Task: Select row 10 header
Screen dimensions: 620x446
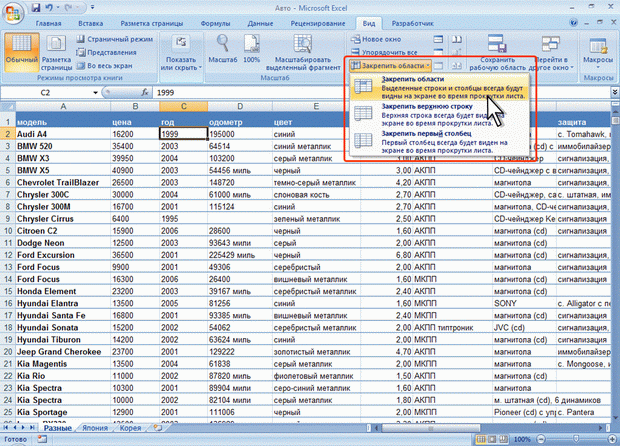Action: point(8,231)
